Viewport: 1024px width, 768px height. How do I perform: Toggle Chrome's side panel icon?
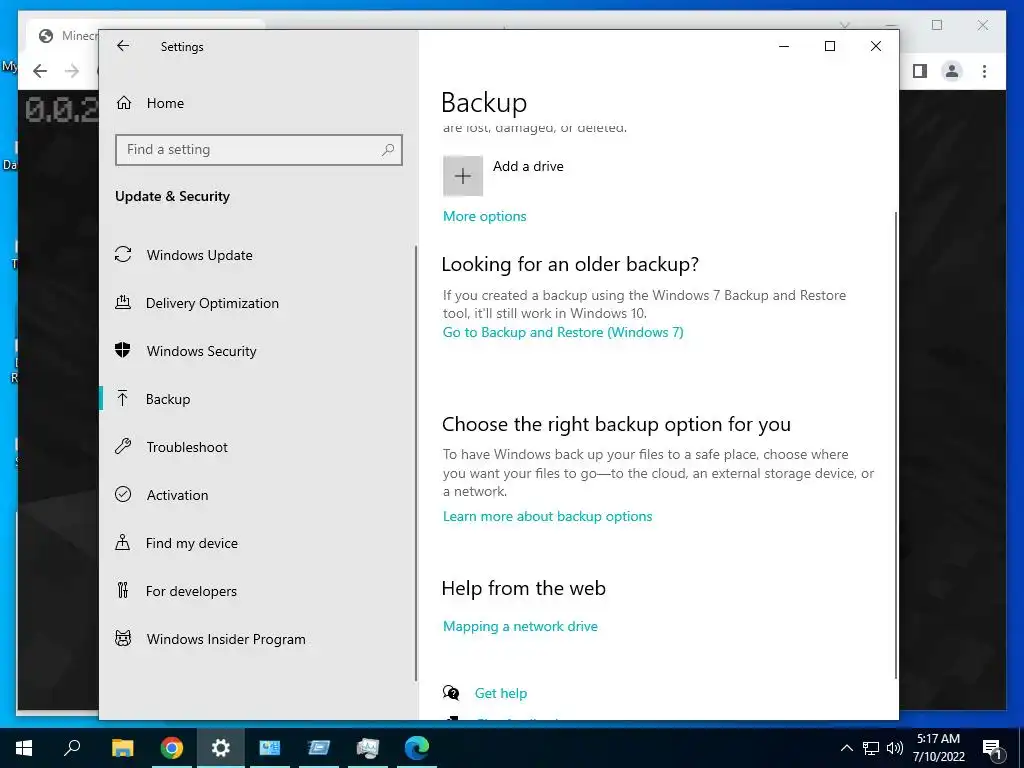[x=920, y=71]
